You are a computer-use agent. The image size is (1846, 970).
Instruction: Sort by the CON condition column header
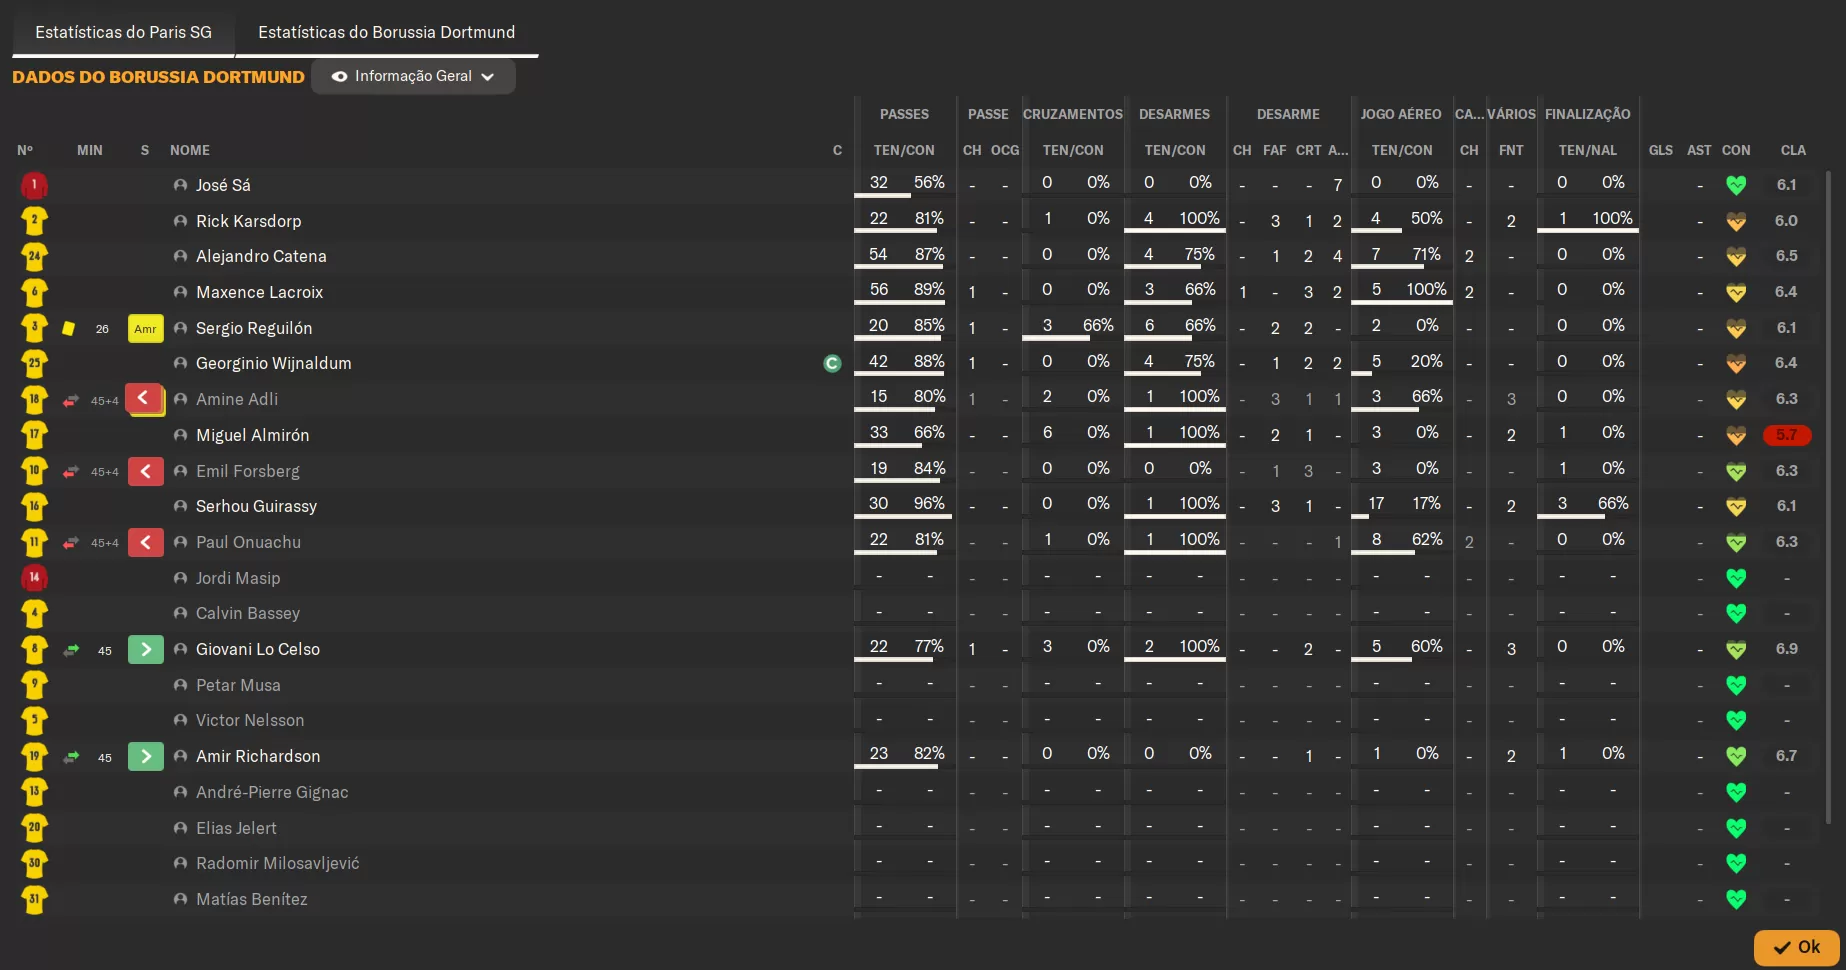1736,150
